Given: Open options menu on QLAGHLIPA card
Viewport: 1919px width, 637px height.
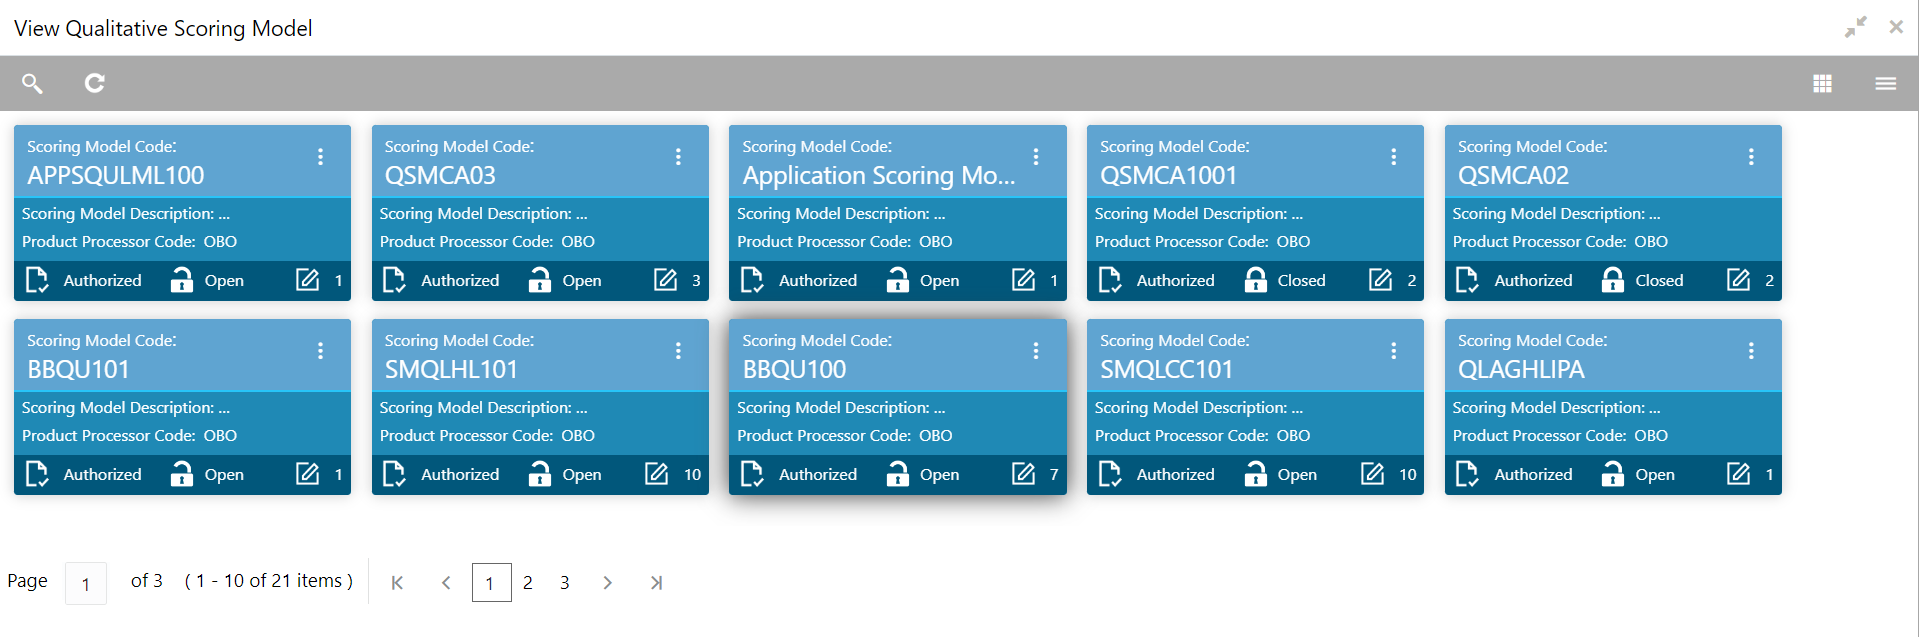Looking at the screenshot, I should click(x=1751, y=351).
